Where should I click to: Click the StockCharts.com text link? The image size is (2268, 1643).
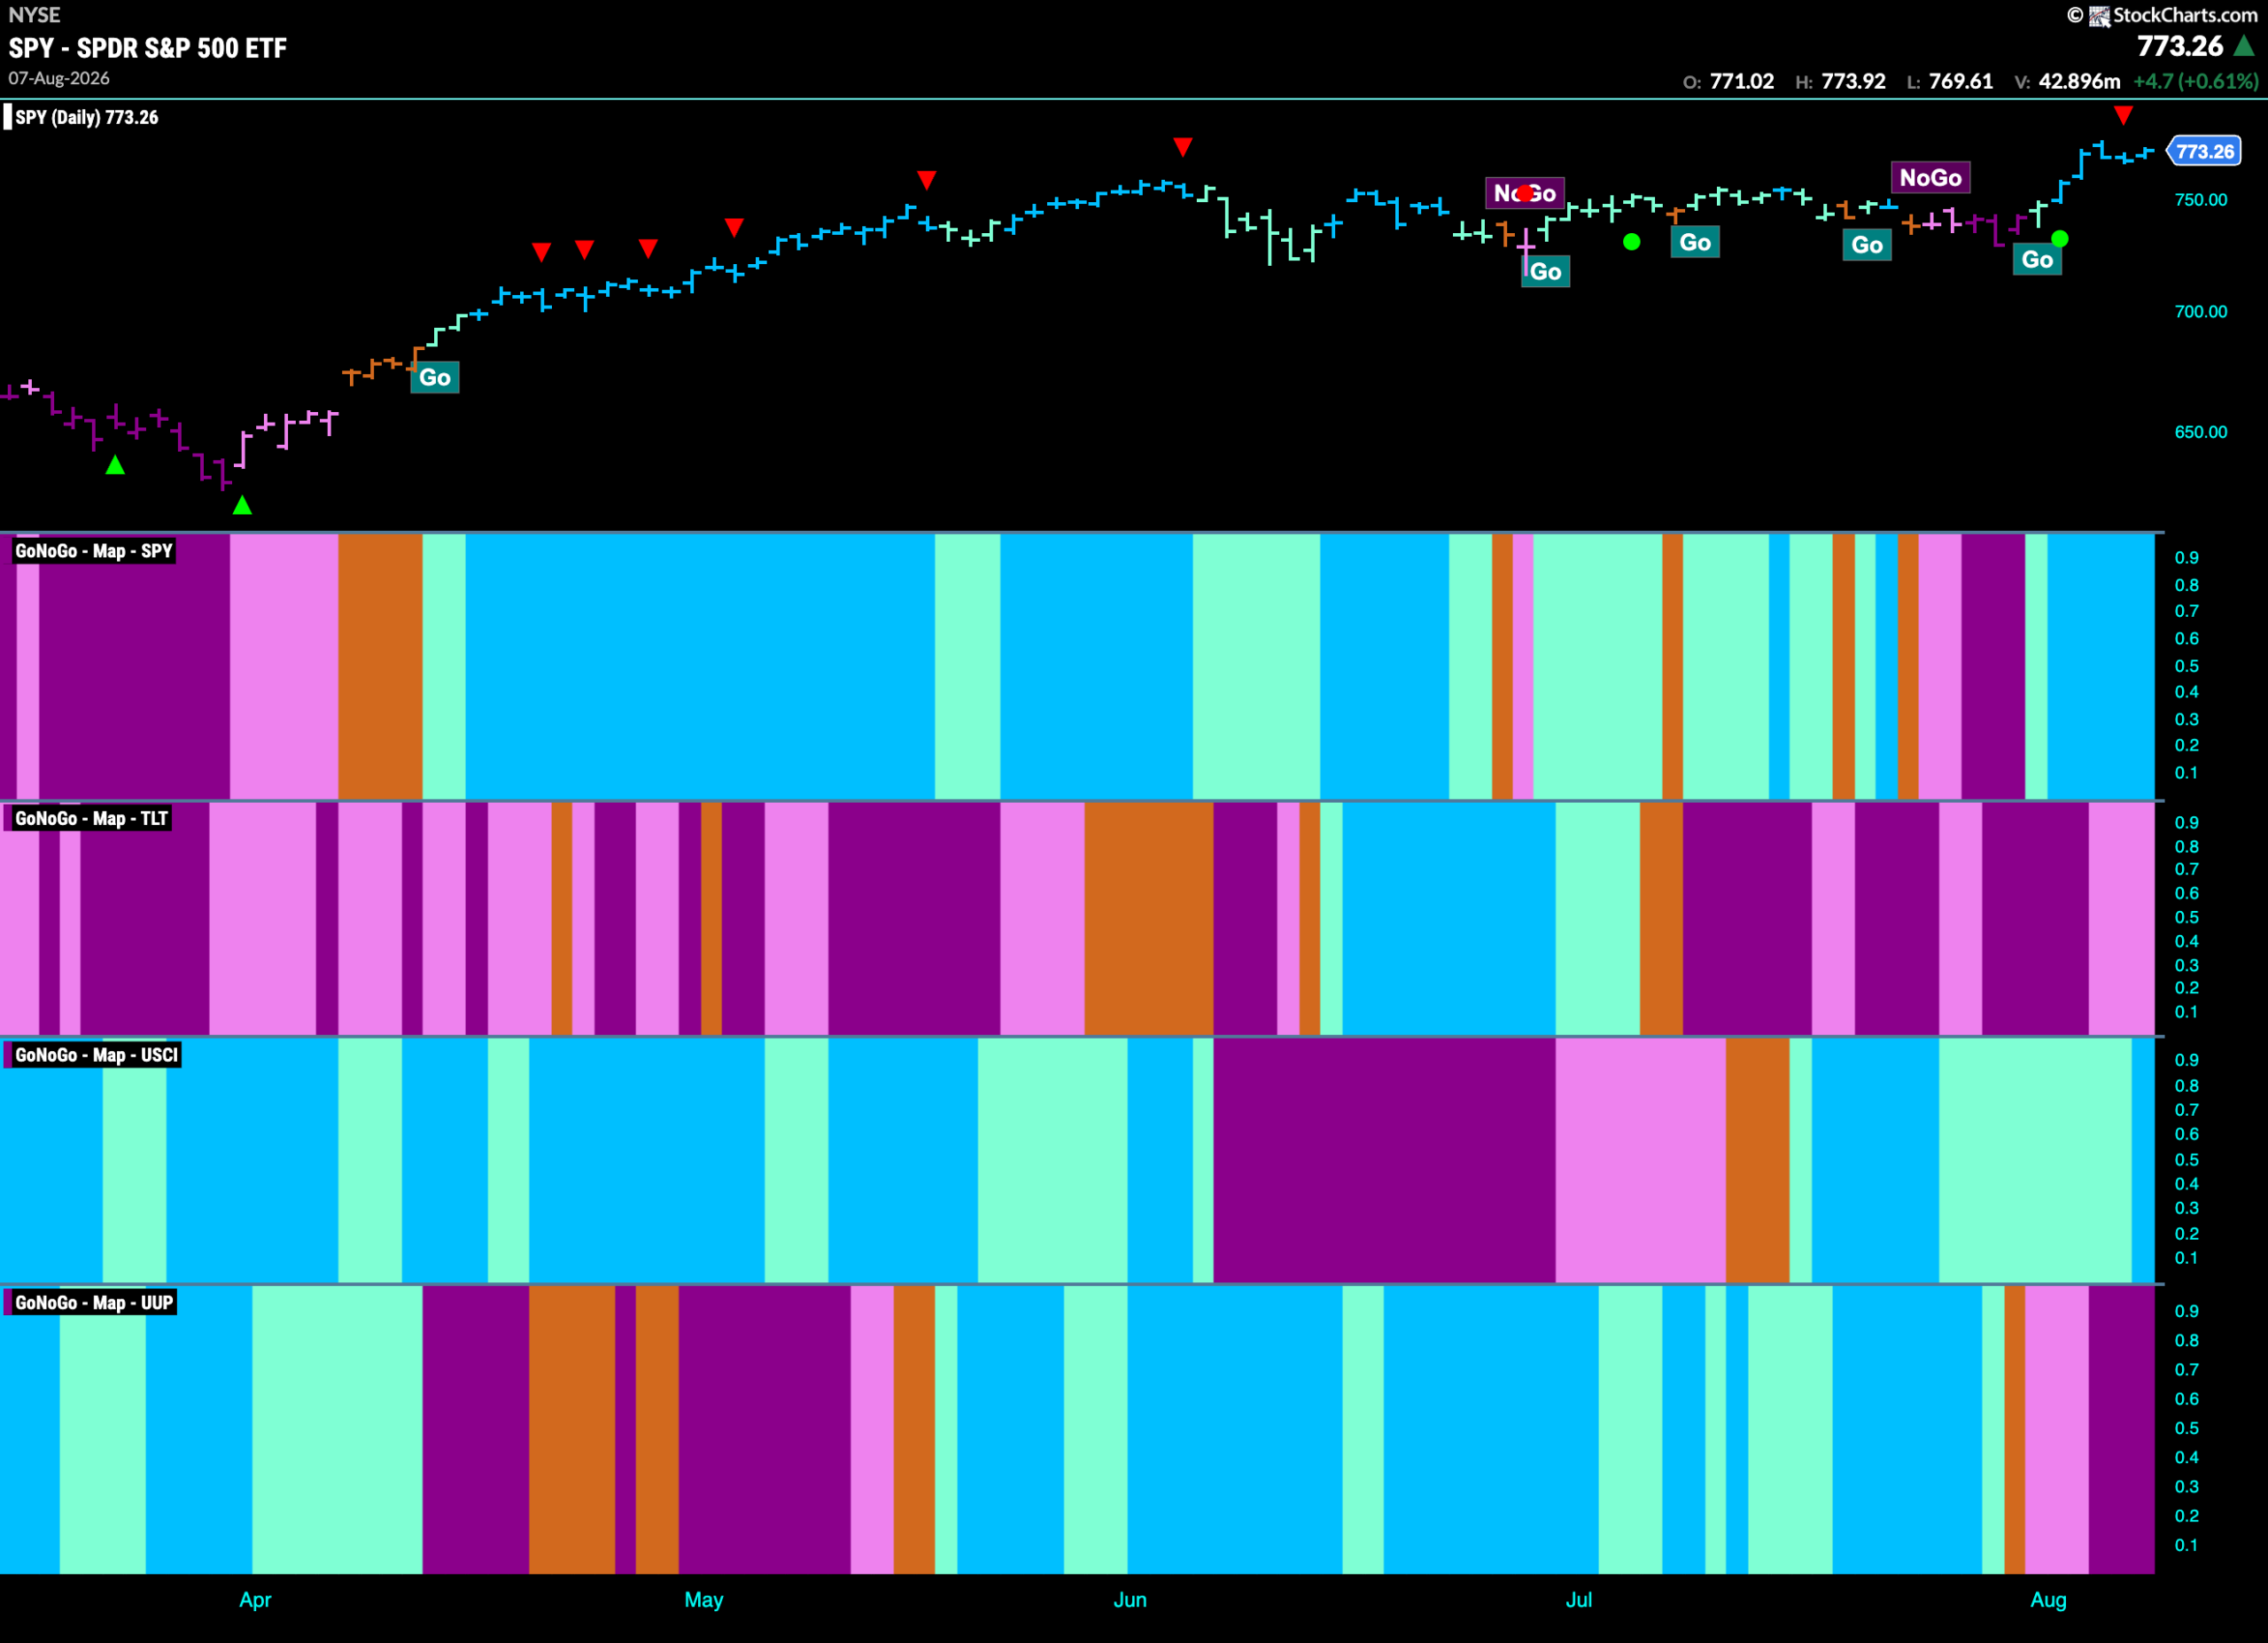pos(2185,15)
